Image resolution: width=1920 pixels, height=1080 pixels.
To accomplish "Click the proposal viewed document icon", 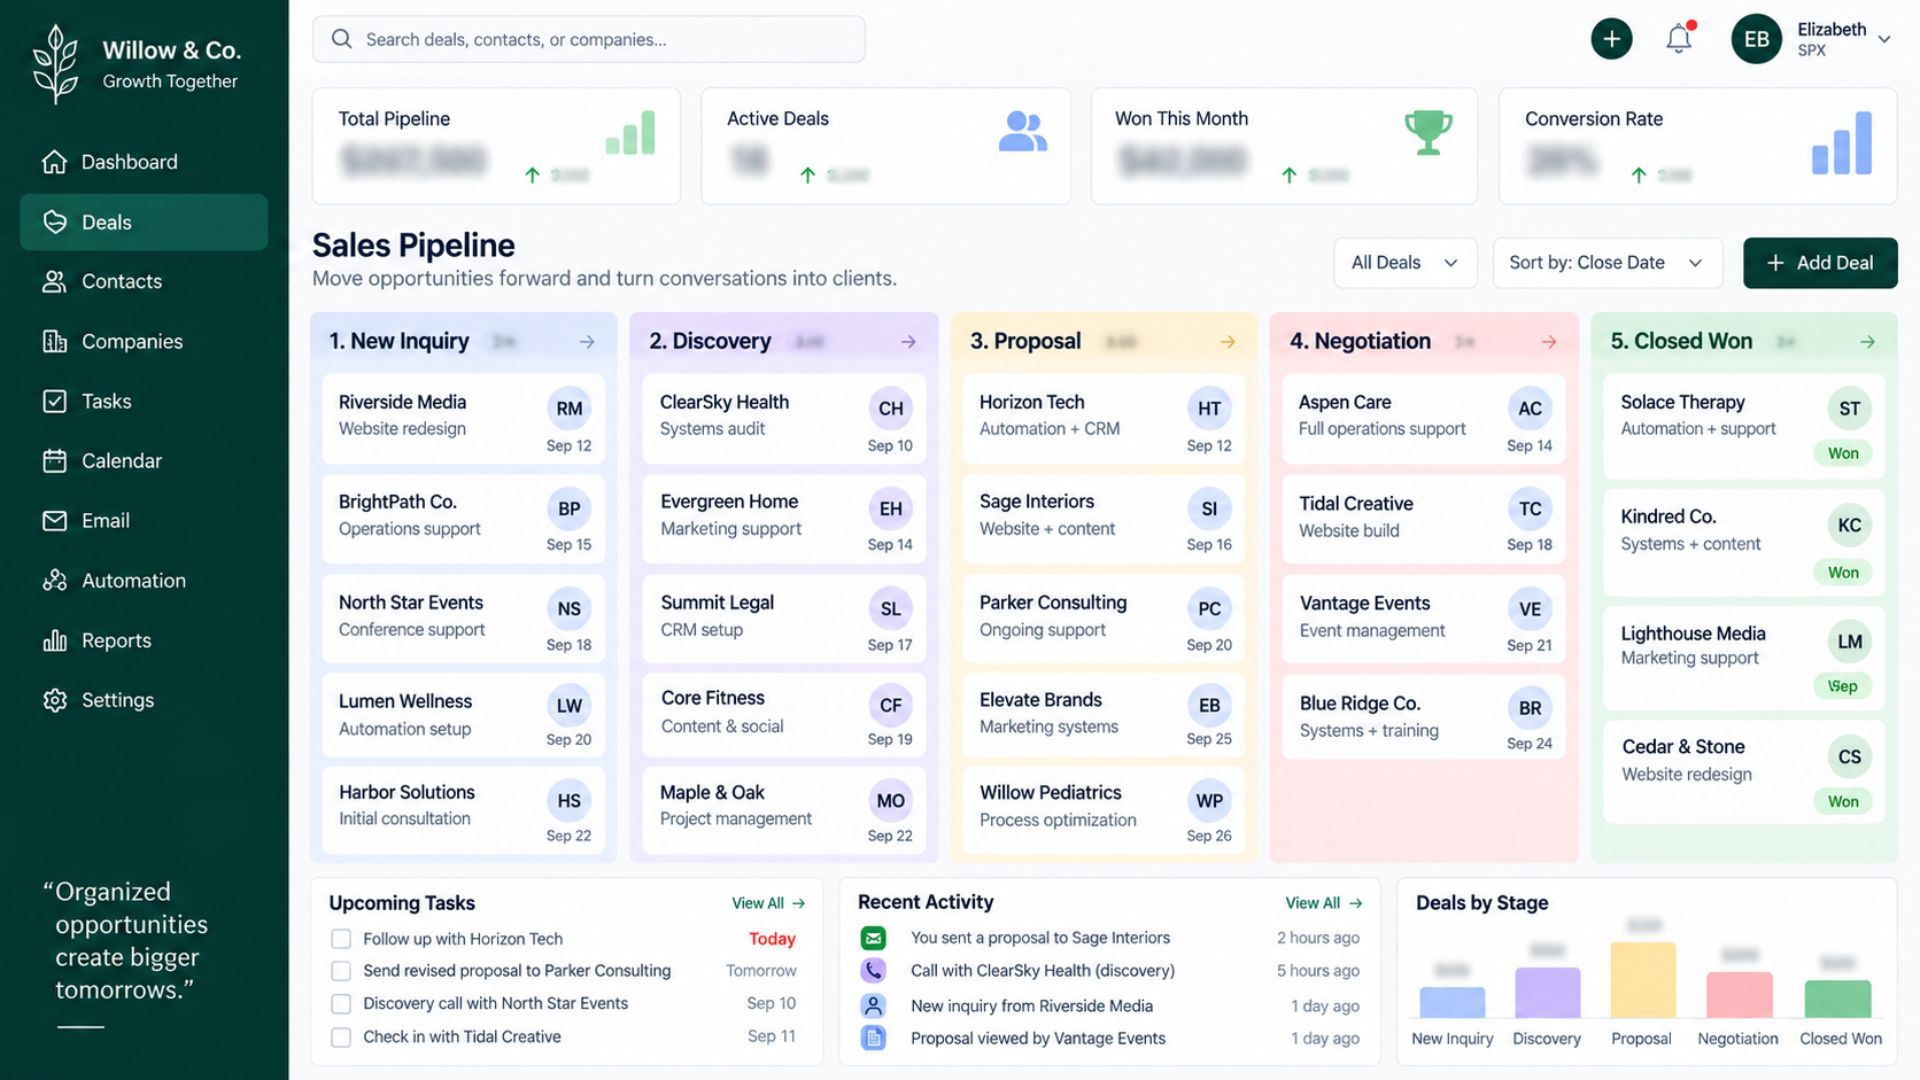I will click(873, 1038).
